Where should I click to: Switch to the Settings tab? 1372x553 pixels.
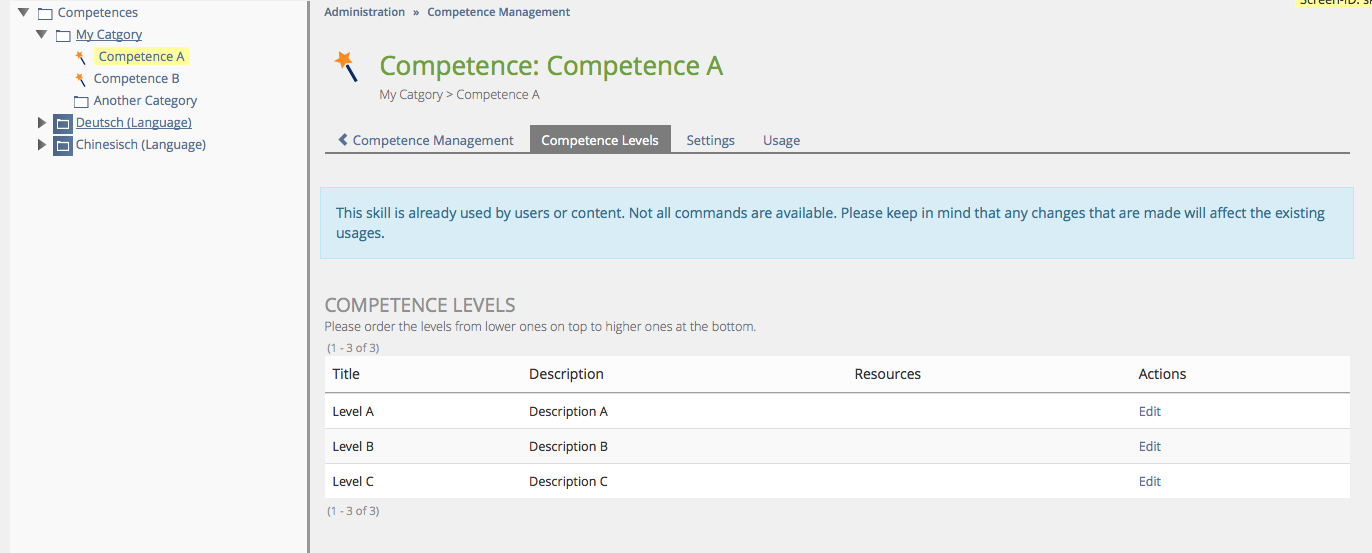(710, 140)
